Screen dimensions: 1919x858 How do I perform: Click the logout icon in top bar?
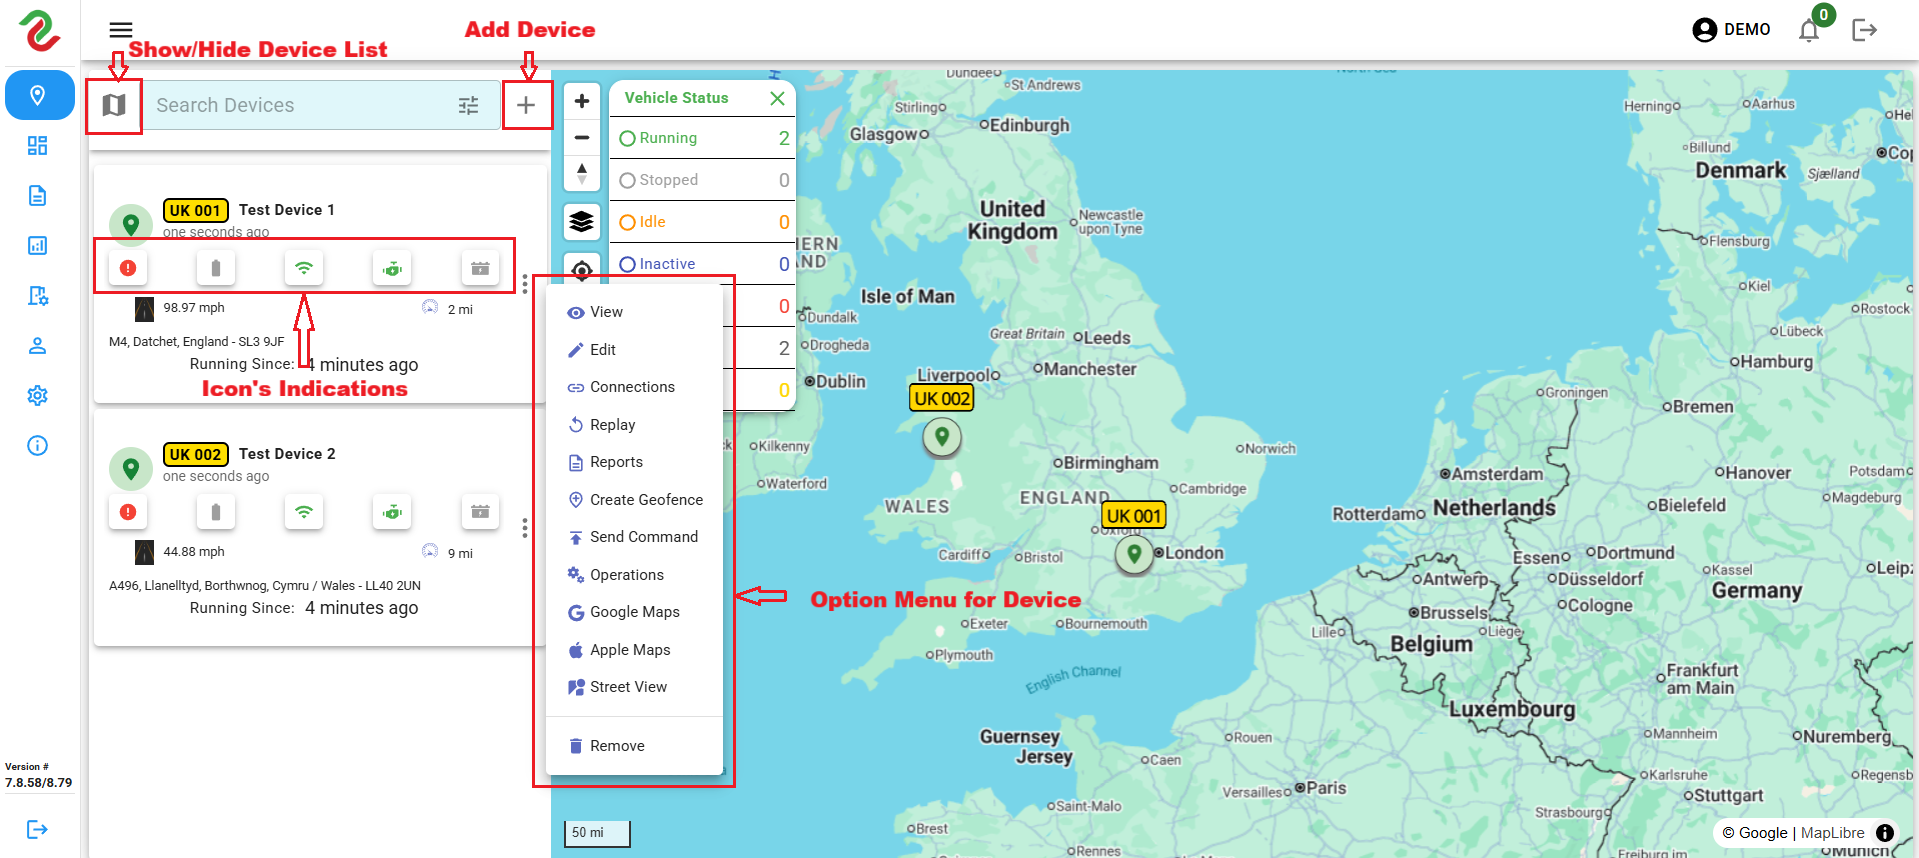pos(1864,30)
